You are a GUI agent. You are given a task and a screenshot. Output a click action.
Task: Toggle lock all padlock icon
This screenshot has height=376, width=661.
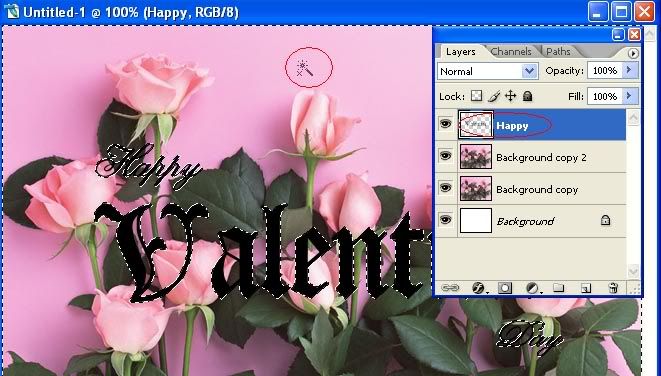pos(527,96)
